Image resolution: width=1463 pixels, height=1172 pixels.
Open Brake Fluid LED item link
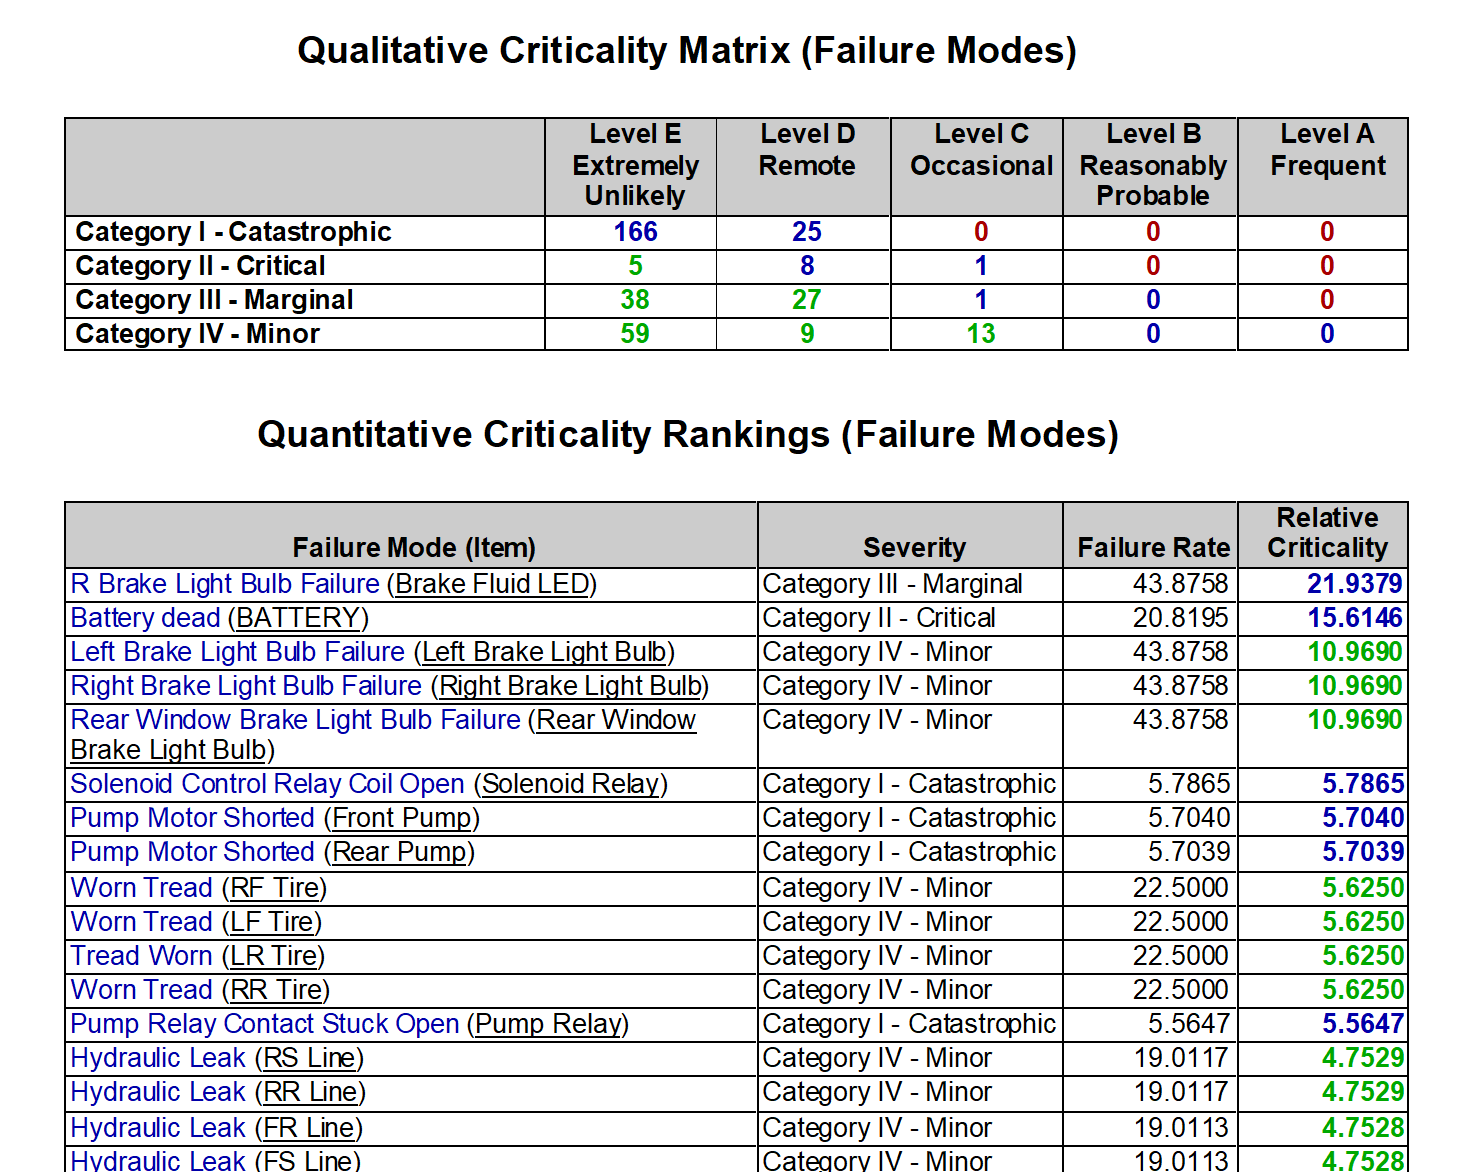(493, 584)
